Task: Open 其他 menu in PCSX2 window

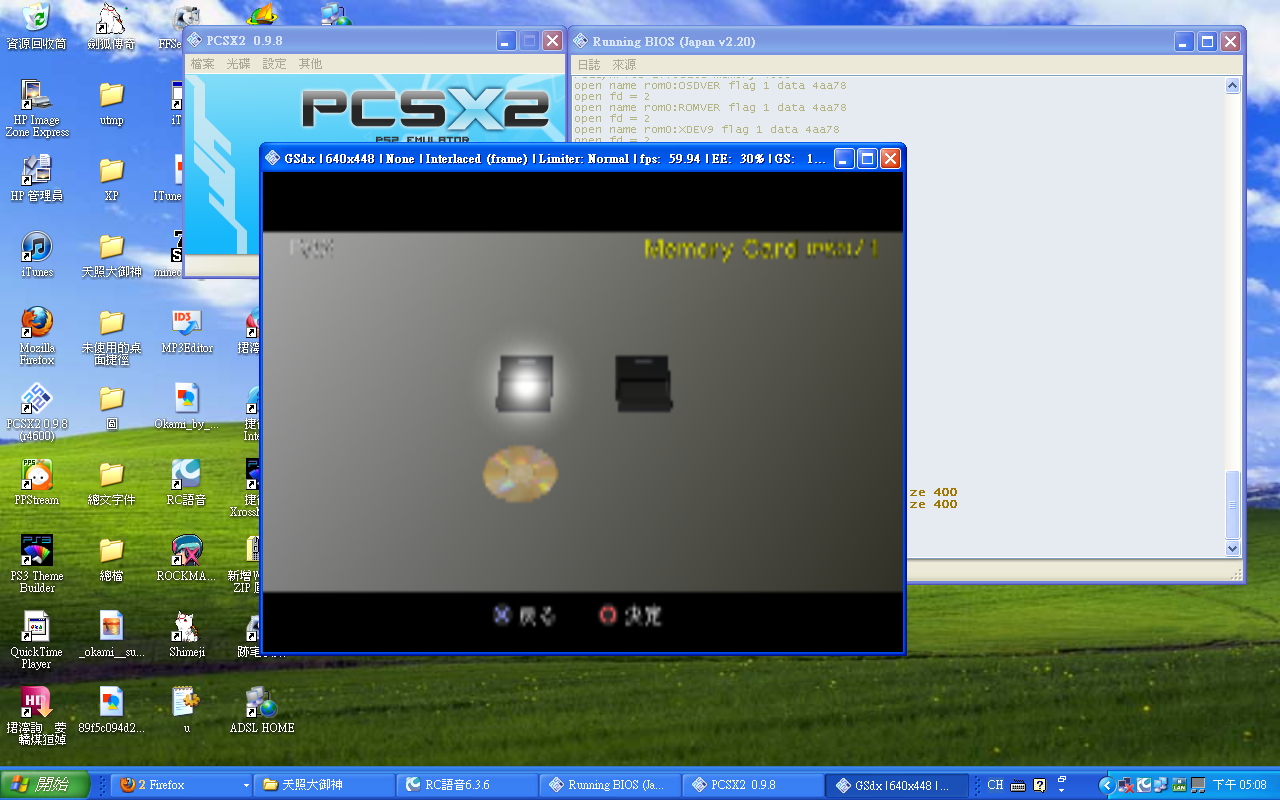Action: (310, 63)
